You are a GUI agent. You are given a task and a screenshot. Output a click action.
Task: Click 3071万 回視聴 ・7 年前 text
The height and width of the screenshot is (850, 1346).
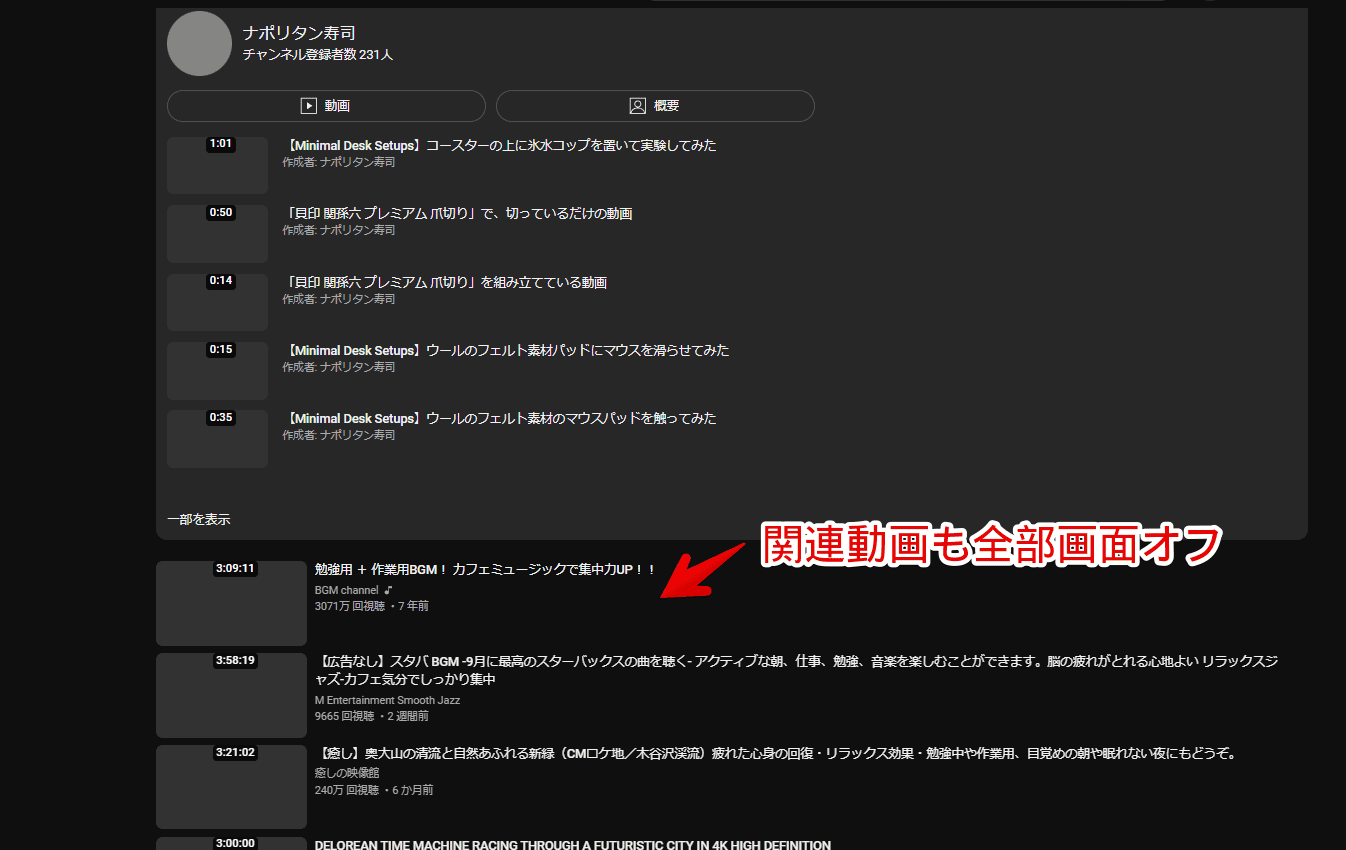point(371,606)
